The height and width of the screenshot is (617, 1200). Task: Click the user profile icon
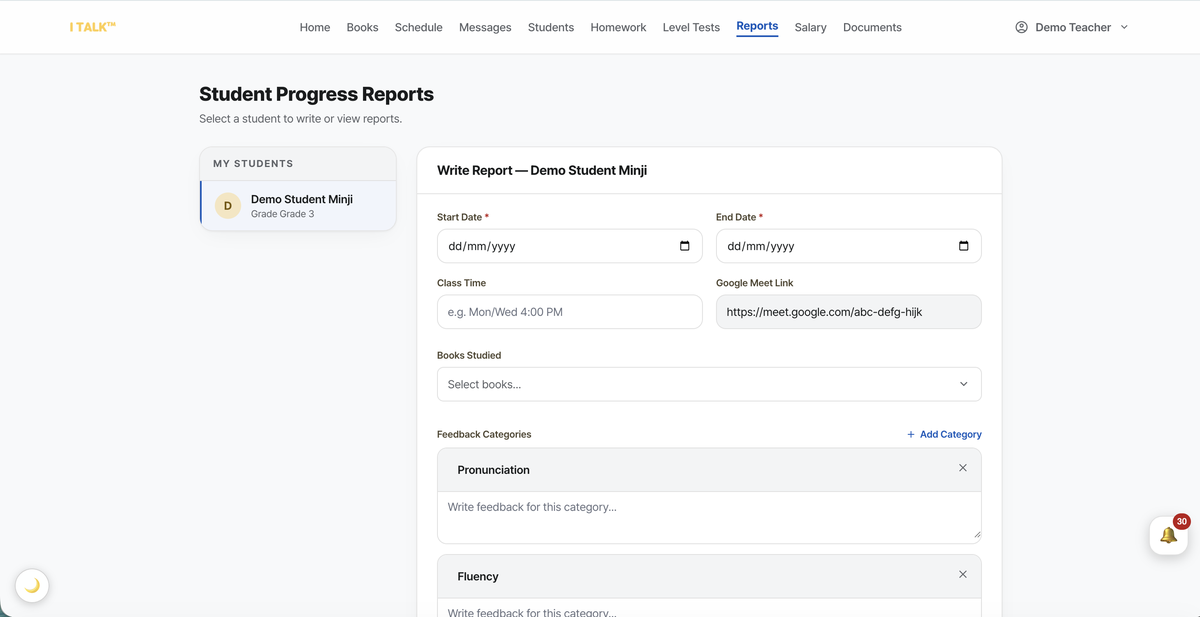point(1021,27)
